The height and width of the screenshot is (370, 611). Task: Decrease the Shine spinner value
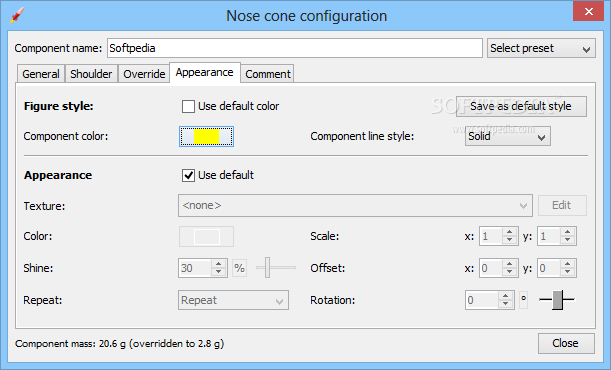tap(219, 272)
